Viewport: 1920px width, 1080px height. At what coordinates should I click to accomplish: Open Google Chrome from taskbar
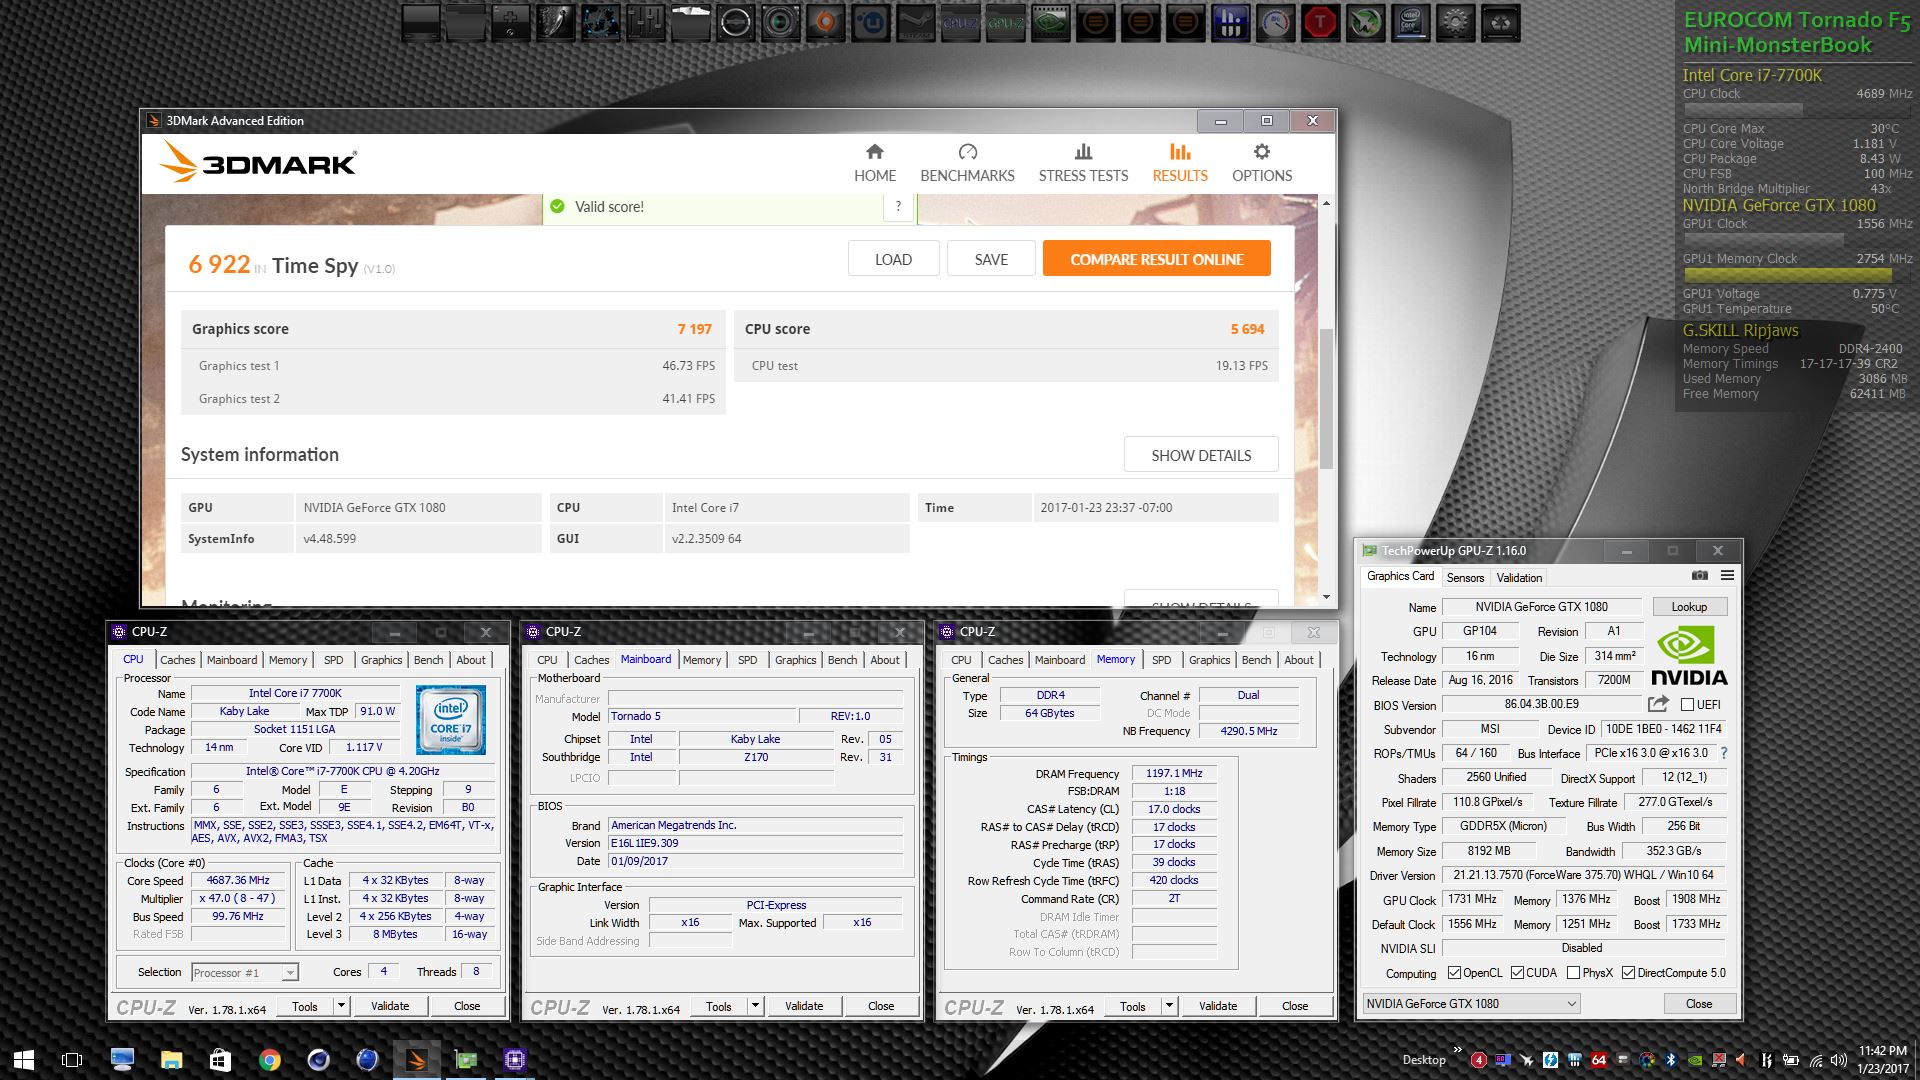[269, 1060]
